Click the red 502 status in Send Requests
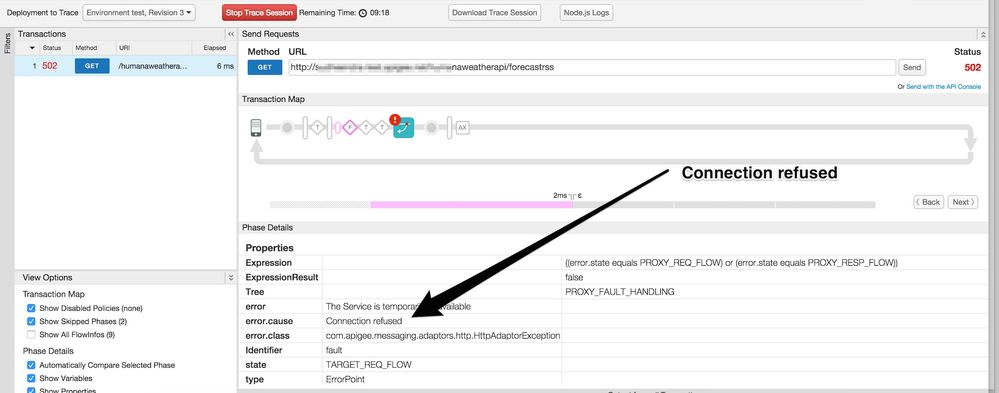Image resolution: width=999 pixels, height=393 pixels. [972, 68]
